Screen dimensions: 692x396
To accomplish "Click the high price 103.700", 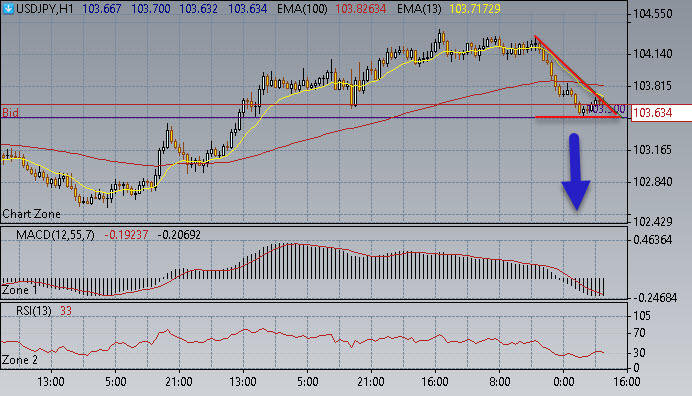I will click(x=150, y=8).
